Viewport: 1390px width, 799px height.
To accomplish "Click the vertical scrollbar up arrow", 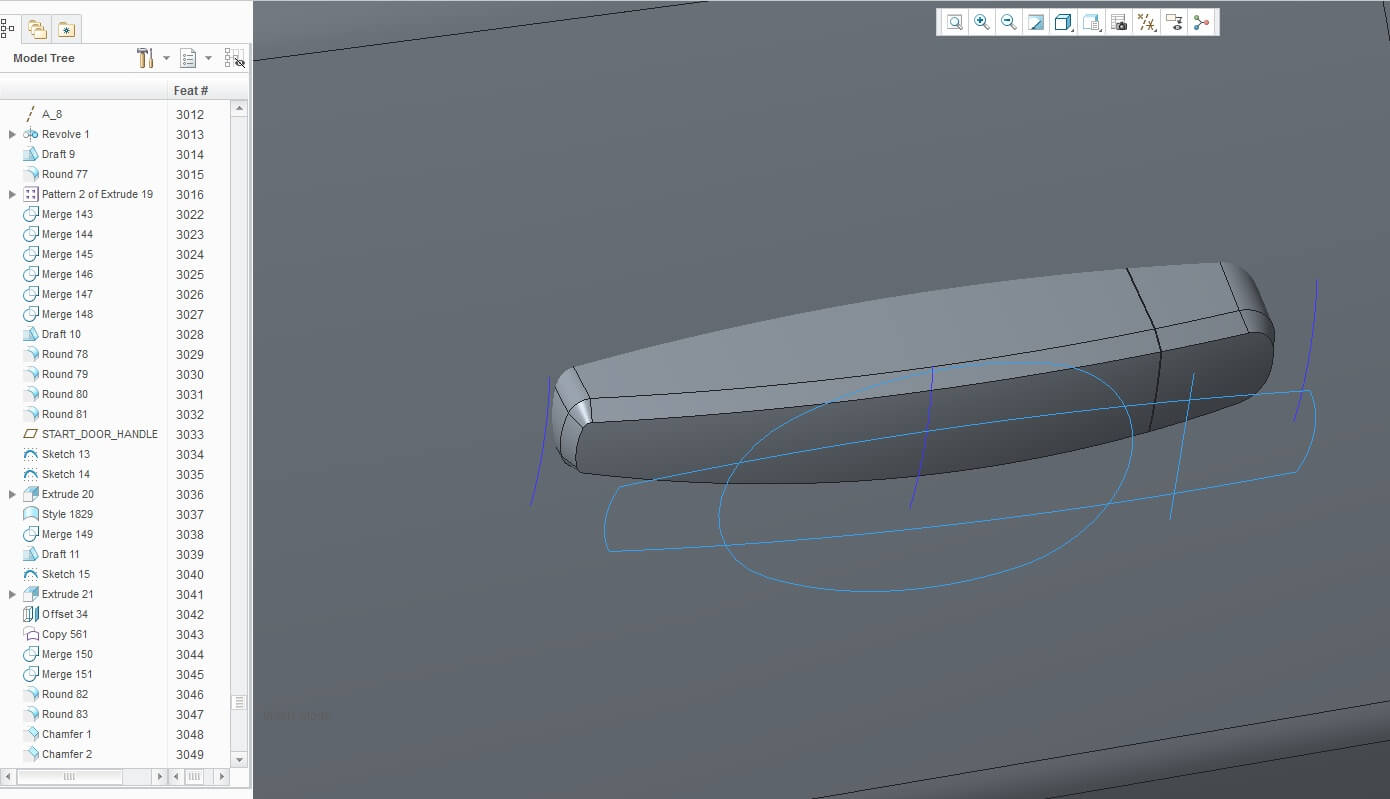I will (239, 109).
